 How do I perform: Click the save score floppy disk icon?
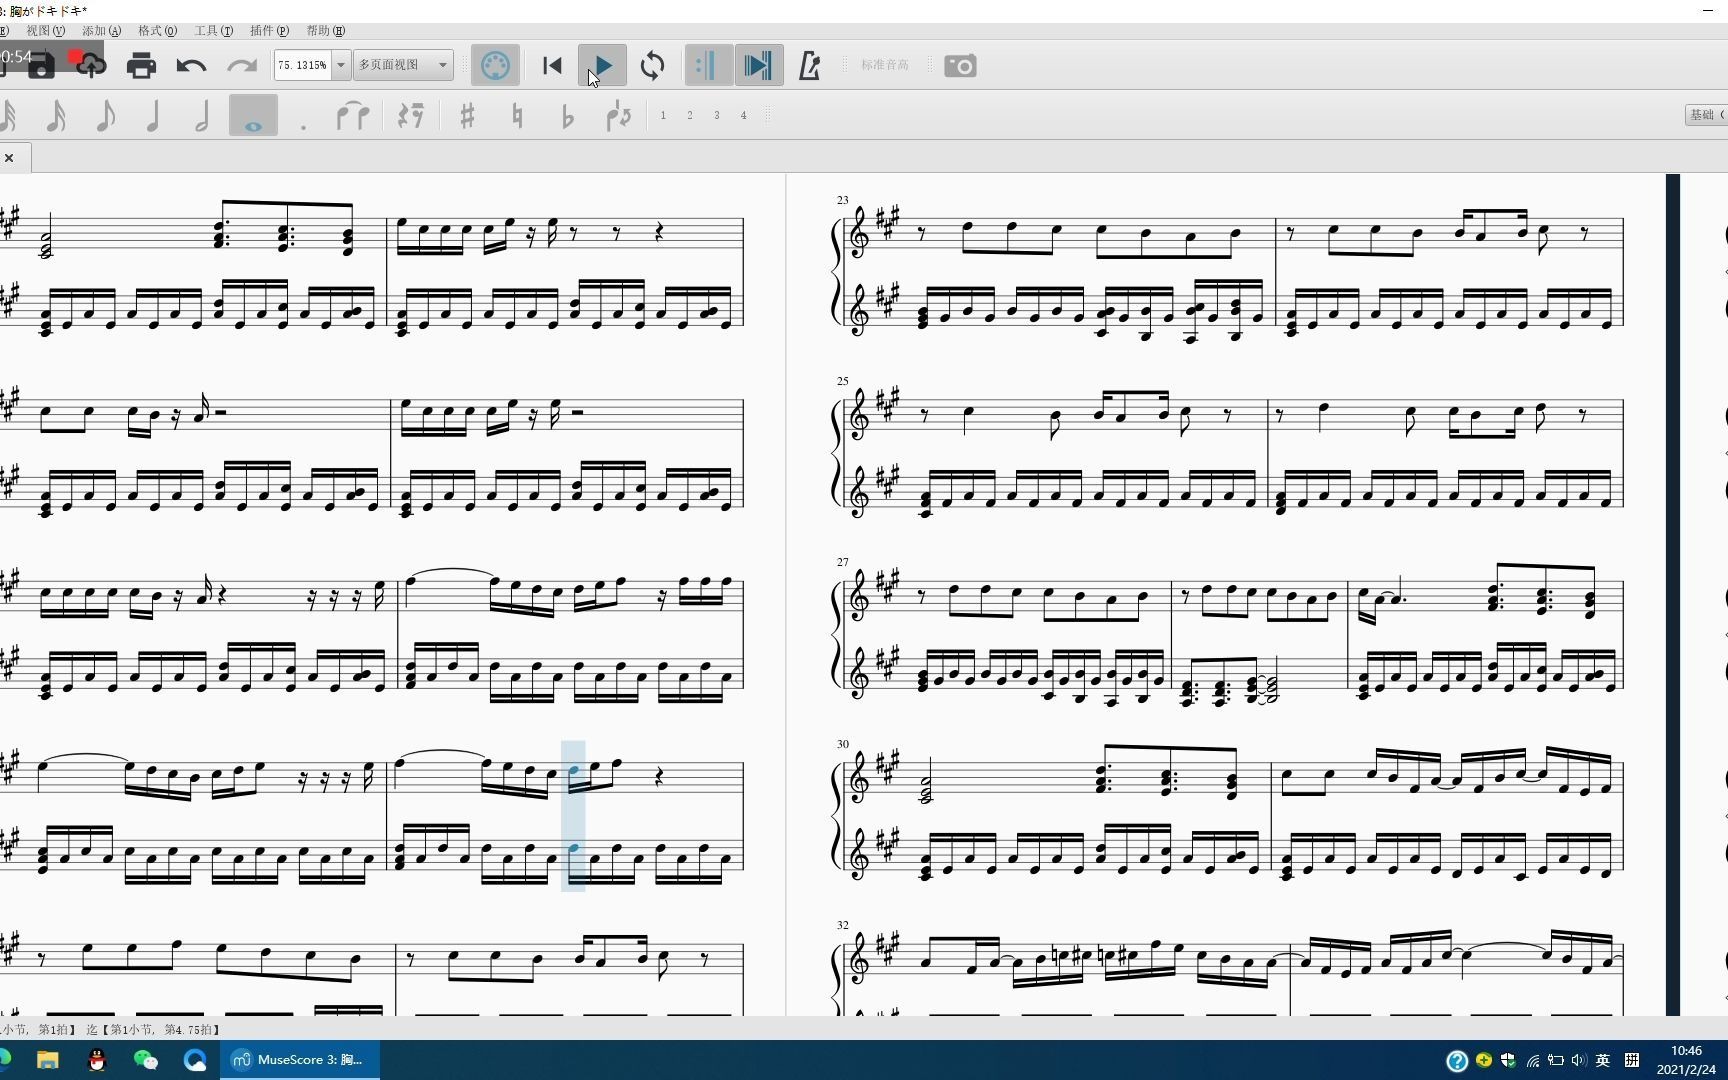[x=41, y=67]
